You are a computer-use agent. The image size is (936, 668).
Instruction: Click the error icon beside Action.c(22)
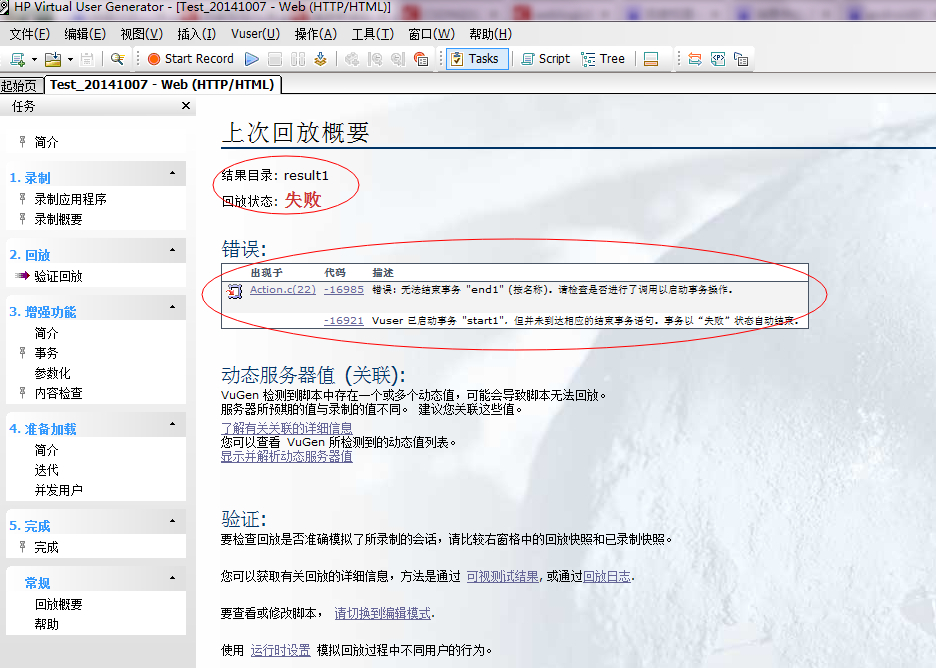235,291
